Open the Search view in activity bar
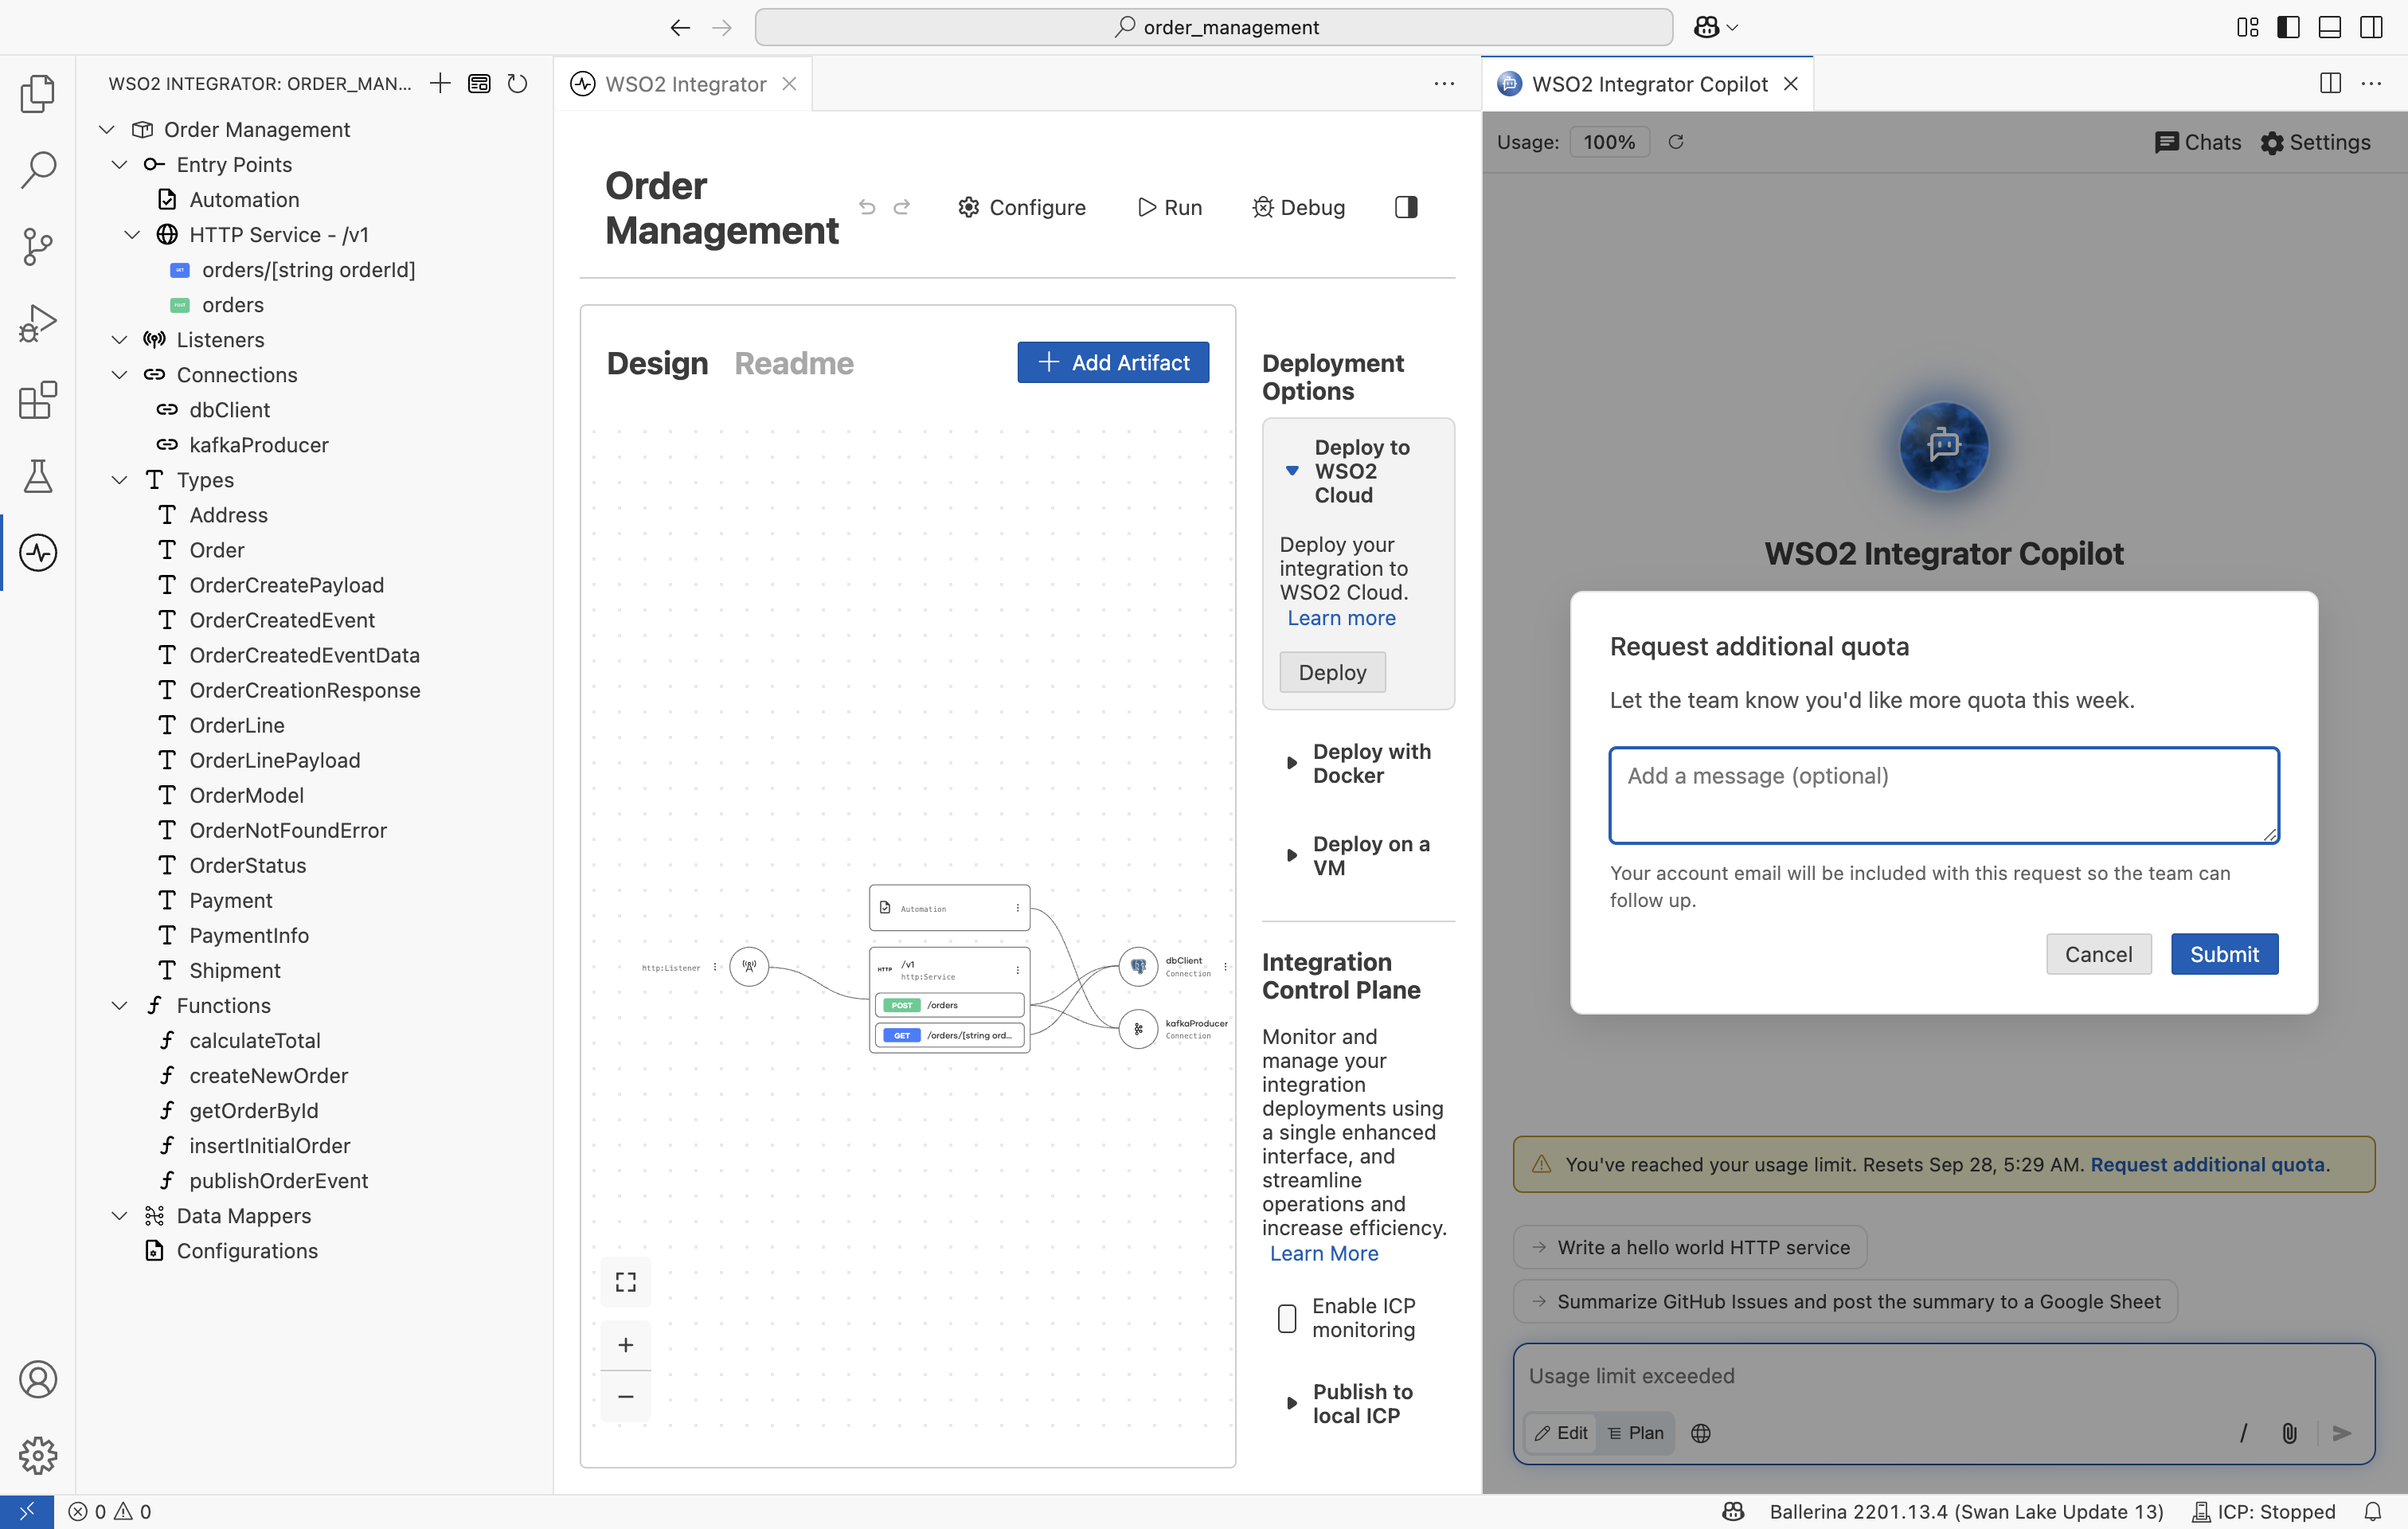This screenshot has height=1529, width=2408. point(38,170)
